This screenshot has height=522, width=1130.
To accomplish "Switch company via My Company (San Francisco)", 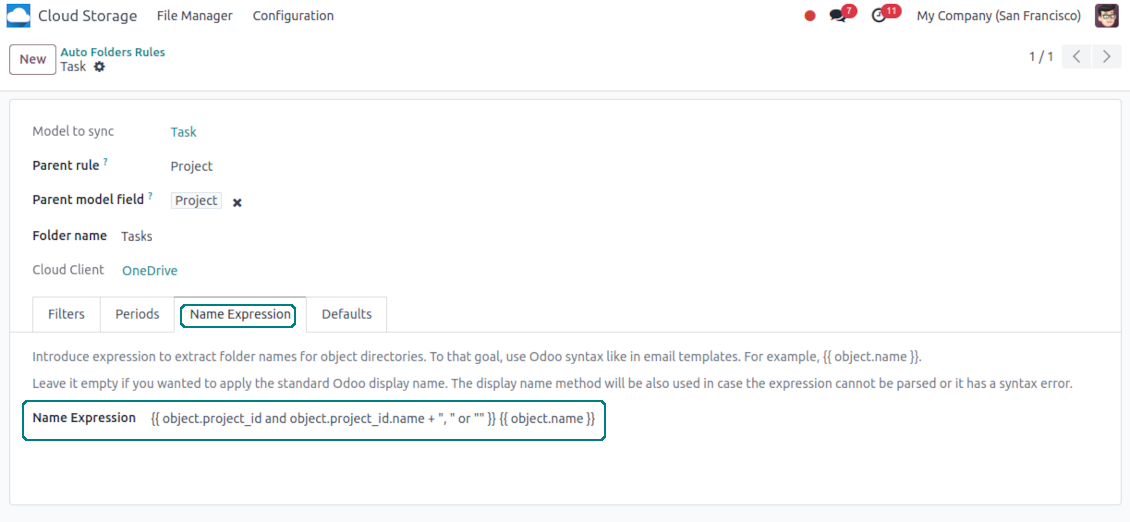I will [x=998, y=16].
